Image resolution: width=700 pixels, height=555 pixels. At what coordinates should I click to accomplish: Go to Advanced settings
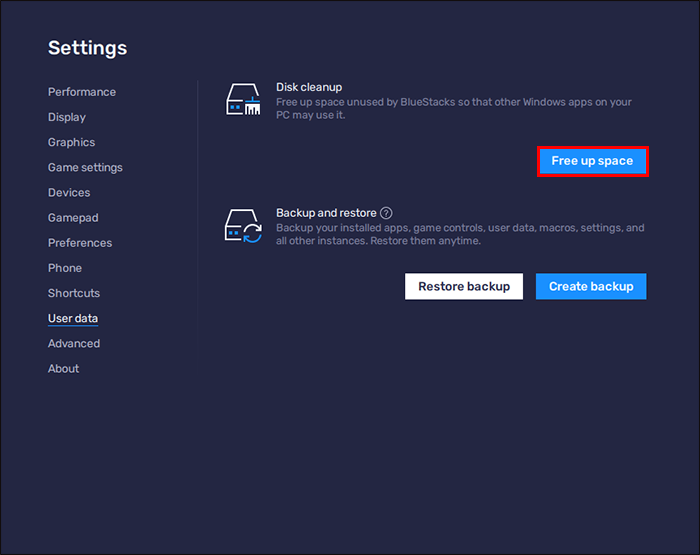point(74,343)
